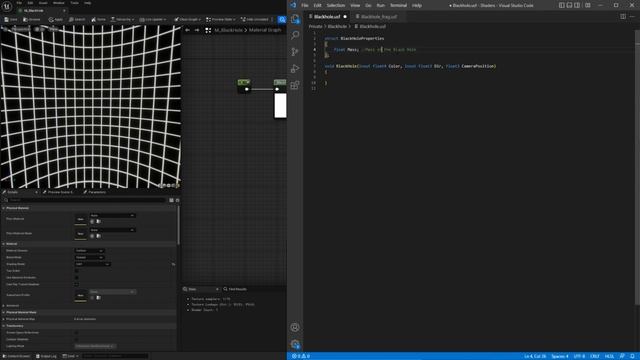
Task: Open the Accounts icon in VS Code activity bar
Action: [x=295, y=327]
